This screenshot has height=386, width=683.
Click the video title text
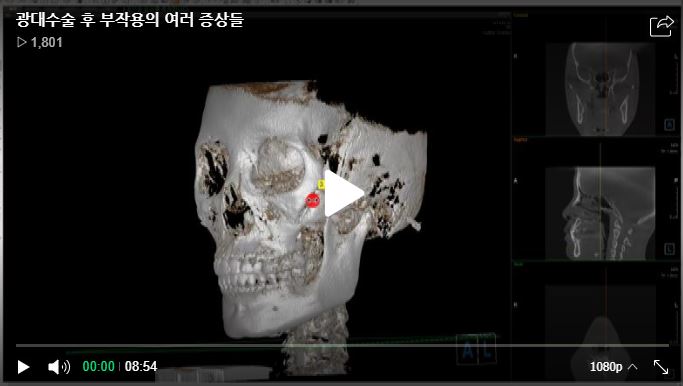pyautogui.click(x=130, y=20)
